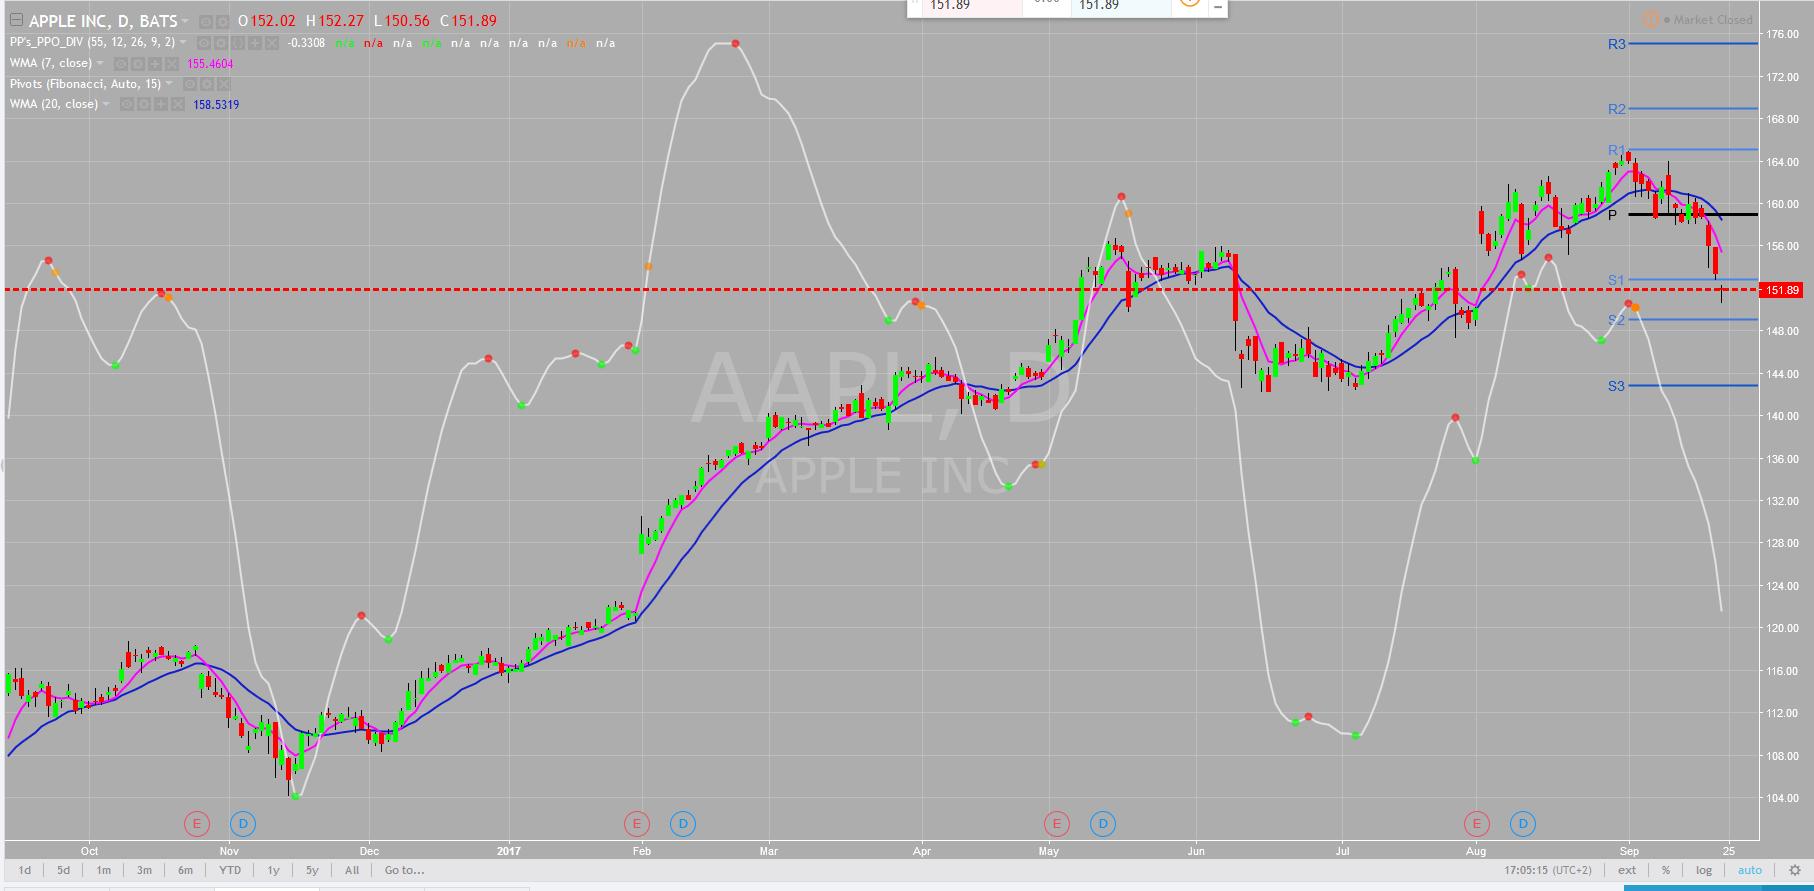Image resolution: width=1814 pixels, height=891 pixels.
Task: Show All available history
Action: click(x=352, y=870)
